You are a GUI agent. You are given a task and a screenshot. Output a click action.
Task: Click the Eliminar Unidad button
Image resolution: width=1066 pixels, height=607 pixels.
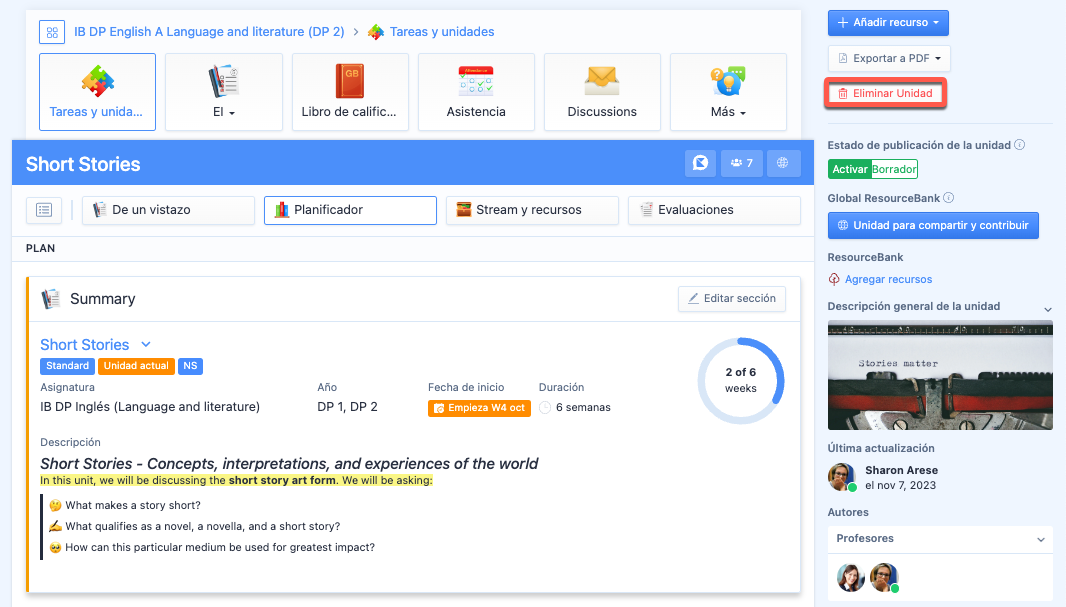click(x=885, y=94)
